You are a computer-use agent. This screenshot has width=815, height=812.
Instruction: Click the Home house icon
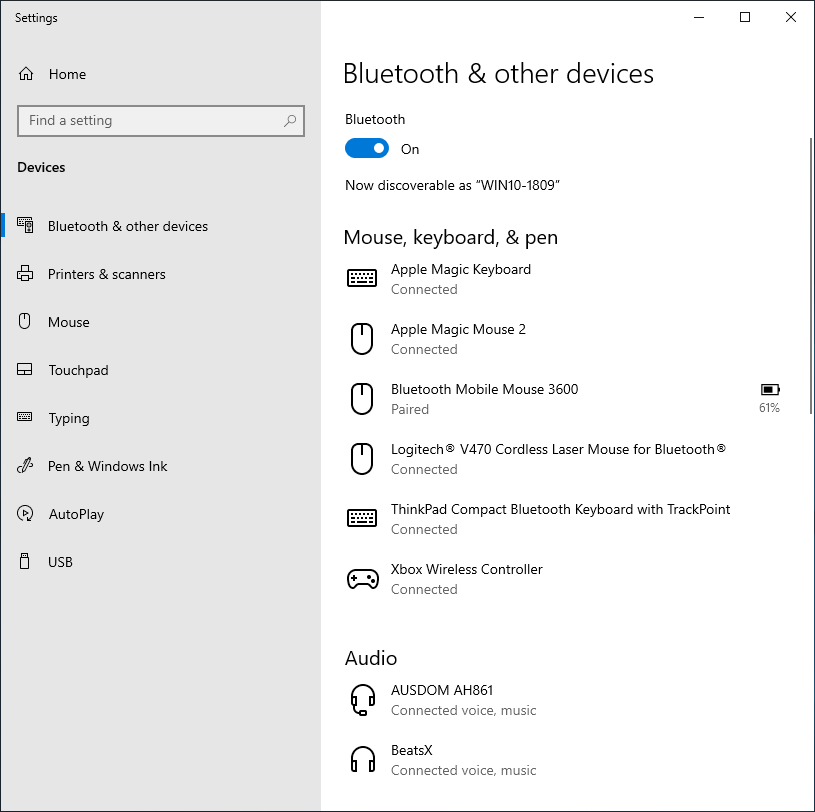coord(26,74)
